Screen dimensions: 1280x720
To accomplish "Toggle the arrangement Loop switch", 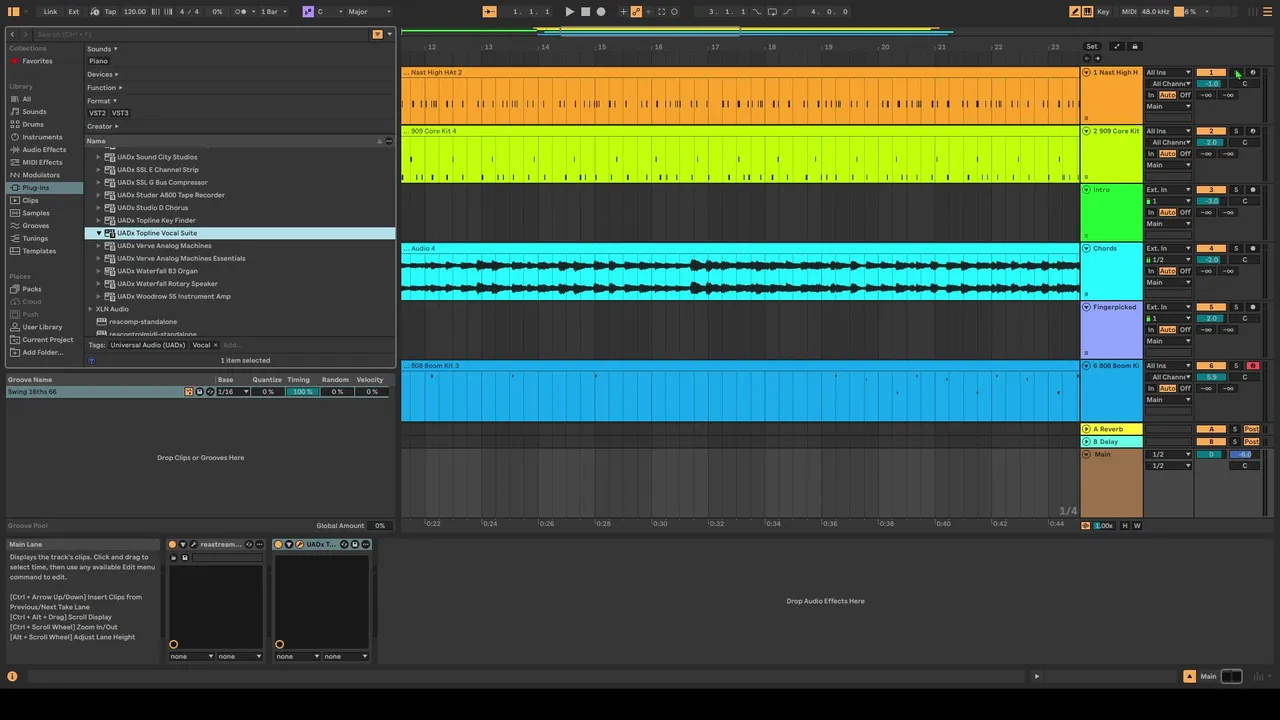I will point(772,12).
